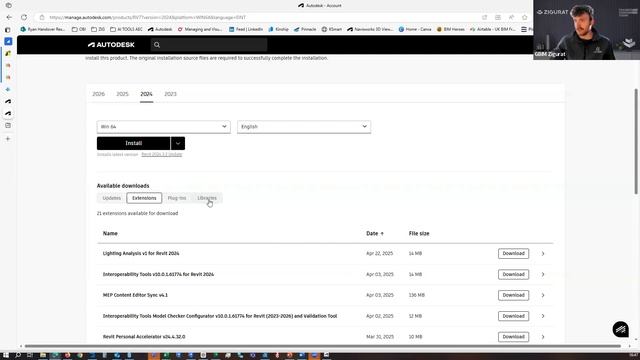Sort by Date column header
Viewport: 640px width, 360px height.
pos(375,233)
